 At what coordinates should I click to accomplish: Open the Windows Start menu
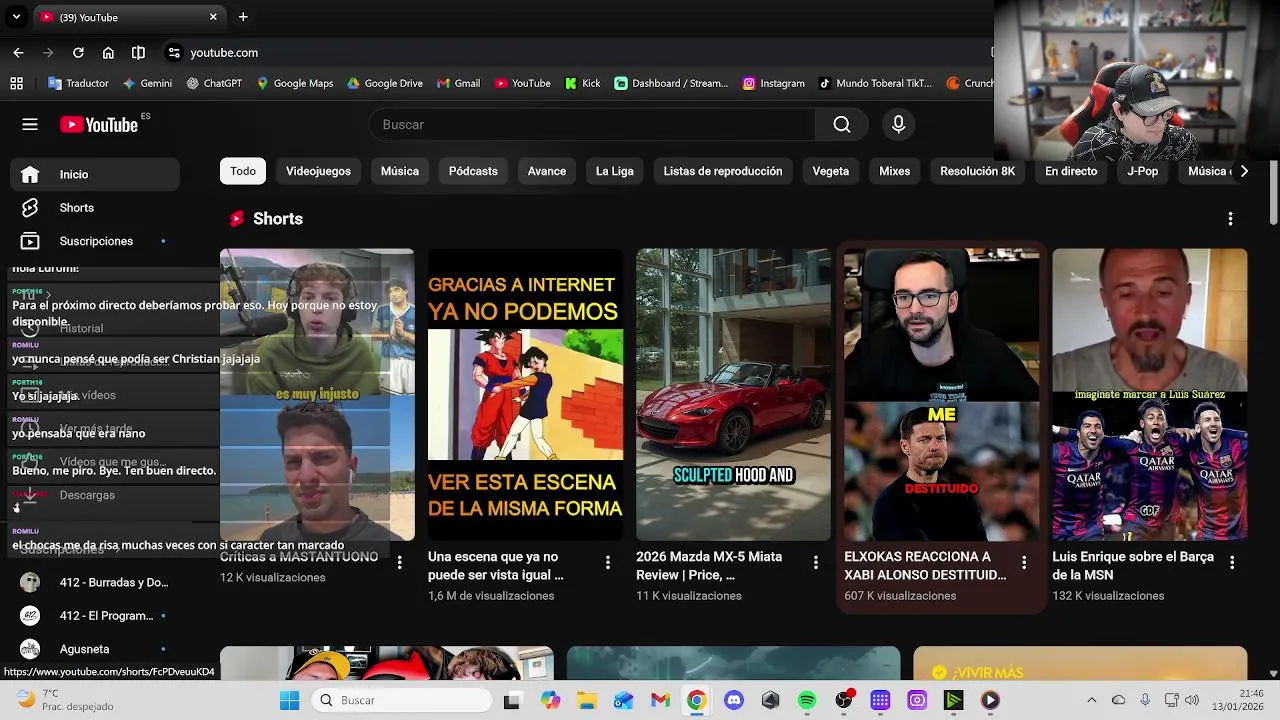(x=289, y=700)
